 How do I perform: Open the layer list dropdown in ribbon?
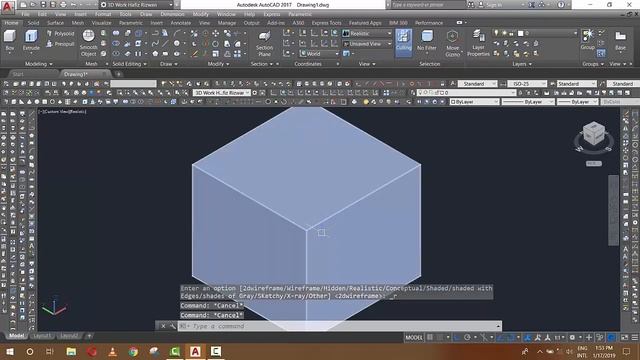click(x=536, y=33)
